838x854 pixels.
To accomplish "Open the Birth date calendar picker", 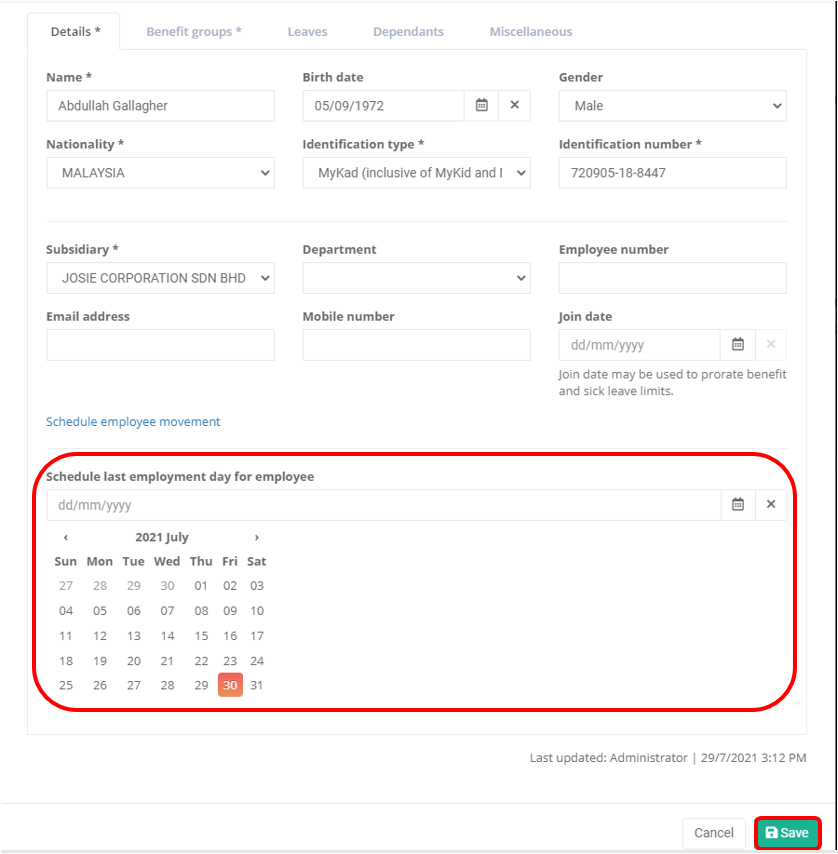I will 481,105.
